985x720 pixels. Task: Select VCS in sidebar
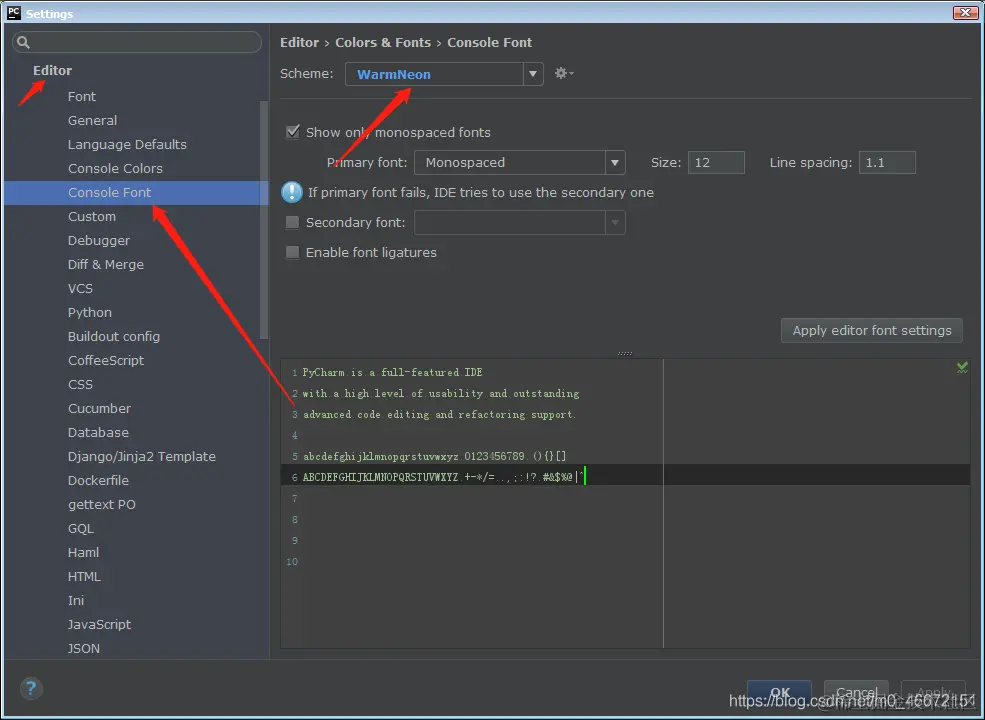(80, 288)
